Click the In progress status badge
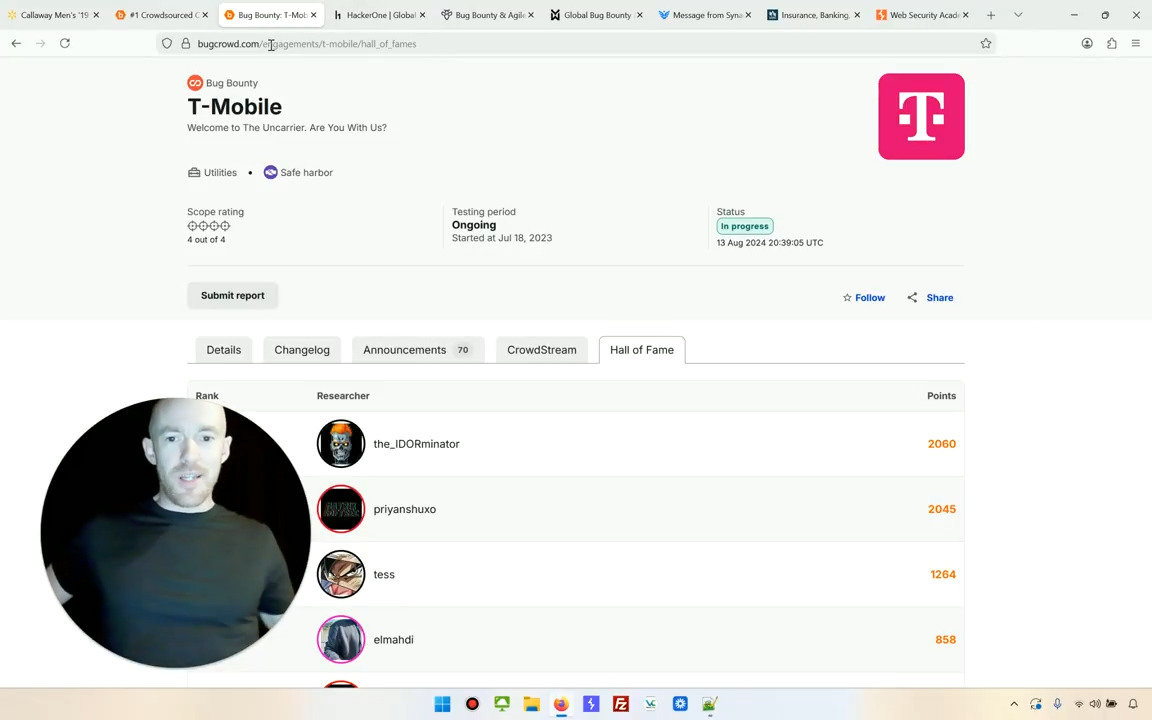Image resolution: width=1152 pixels, height=720 pixels. tap(744, 226)
